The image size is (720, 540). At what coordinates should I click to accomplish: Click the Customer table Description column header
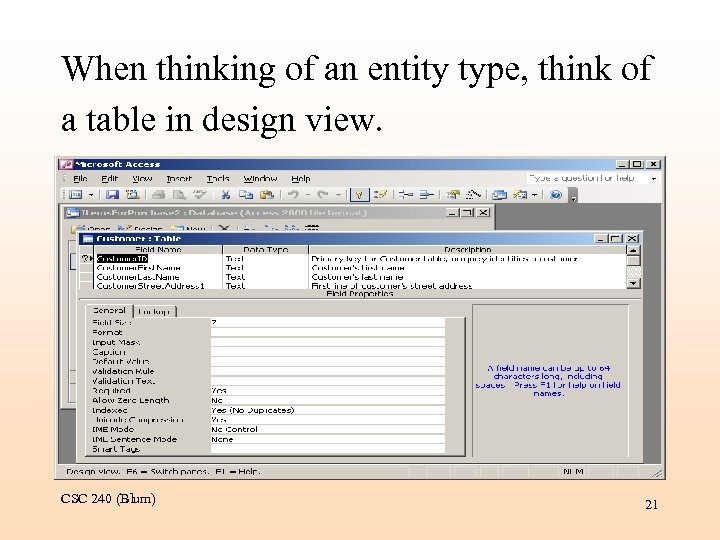(467, 250)
